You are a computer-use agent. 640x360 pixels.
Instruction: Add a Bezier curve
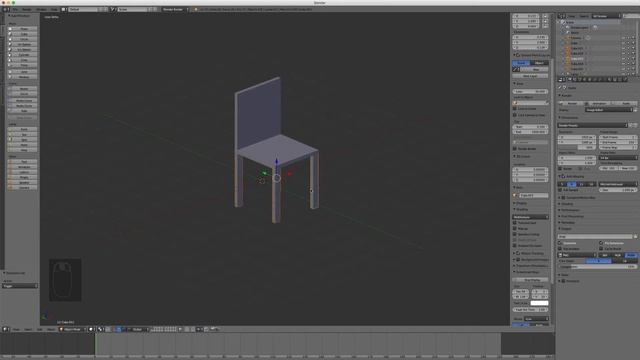coord(22,89)
